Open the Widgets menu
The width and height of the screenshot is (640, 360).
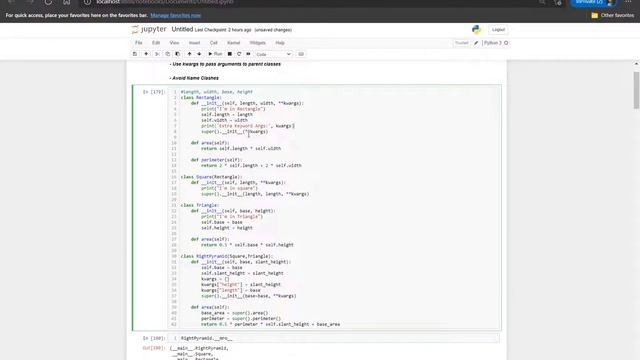[258, 43]
